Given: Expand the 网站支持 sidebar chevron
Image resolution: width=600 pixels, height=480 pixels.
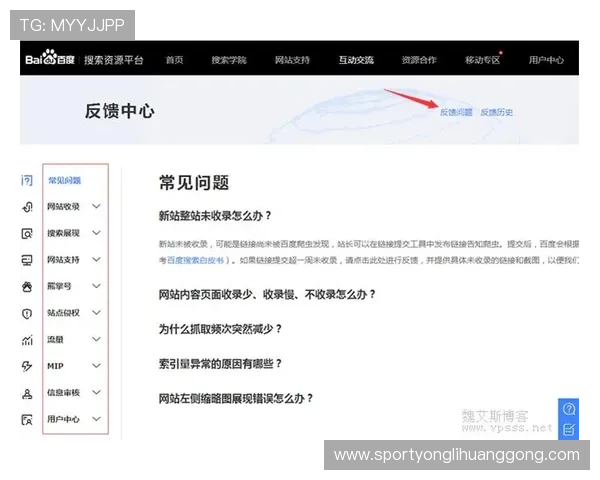Looking at the screenshot, I should click(96, 260).
